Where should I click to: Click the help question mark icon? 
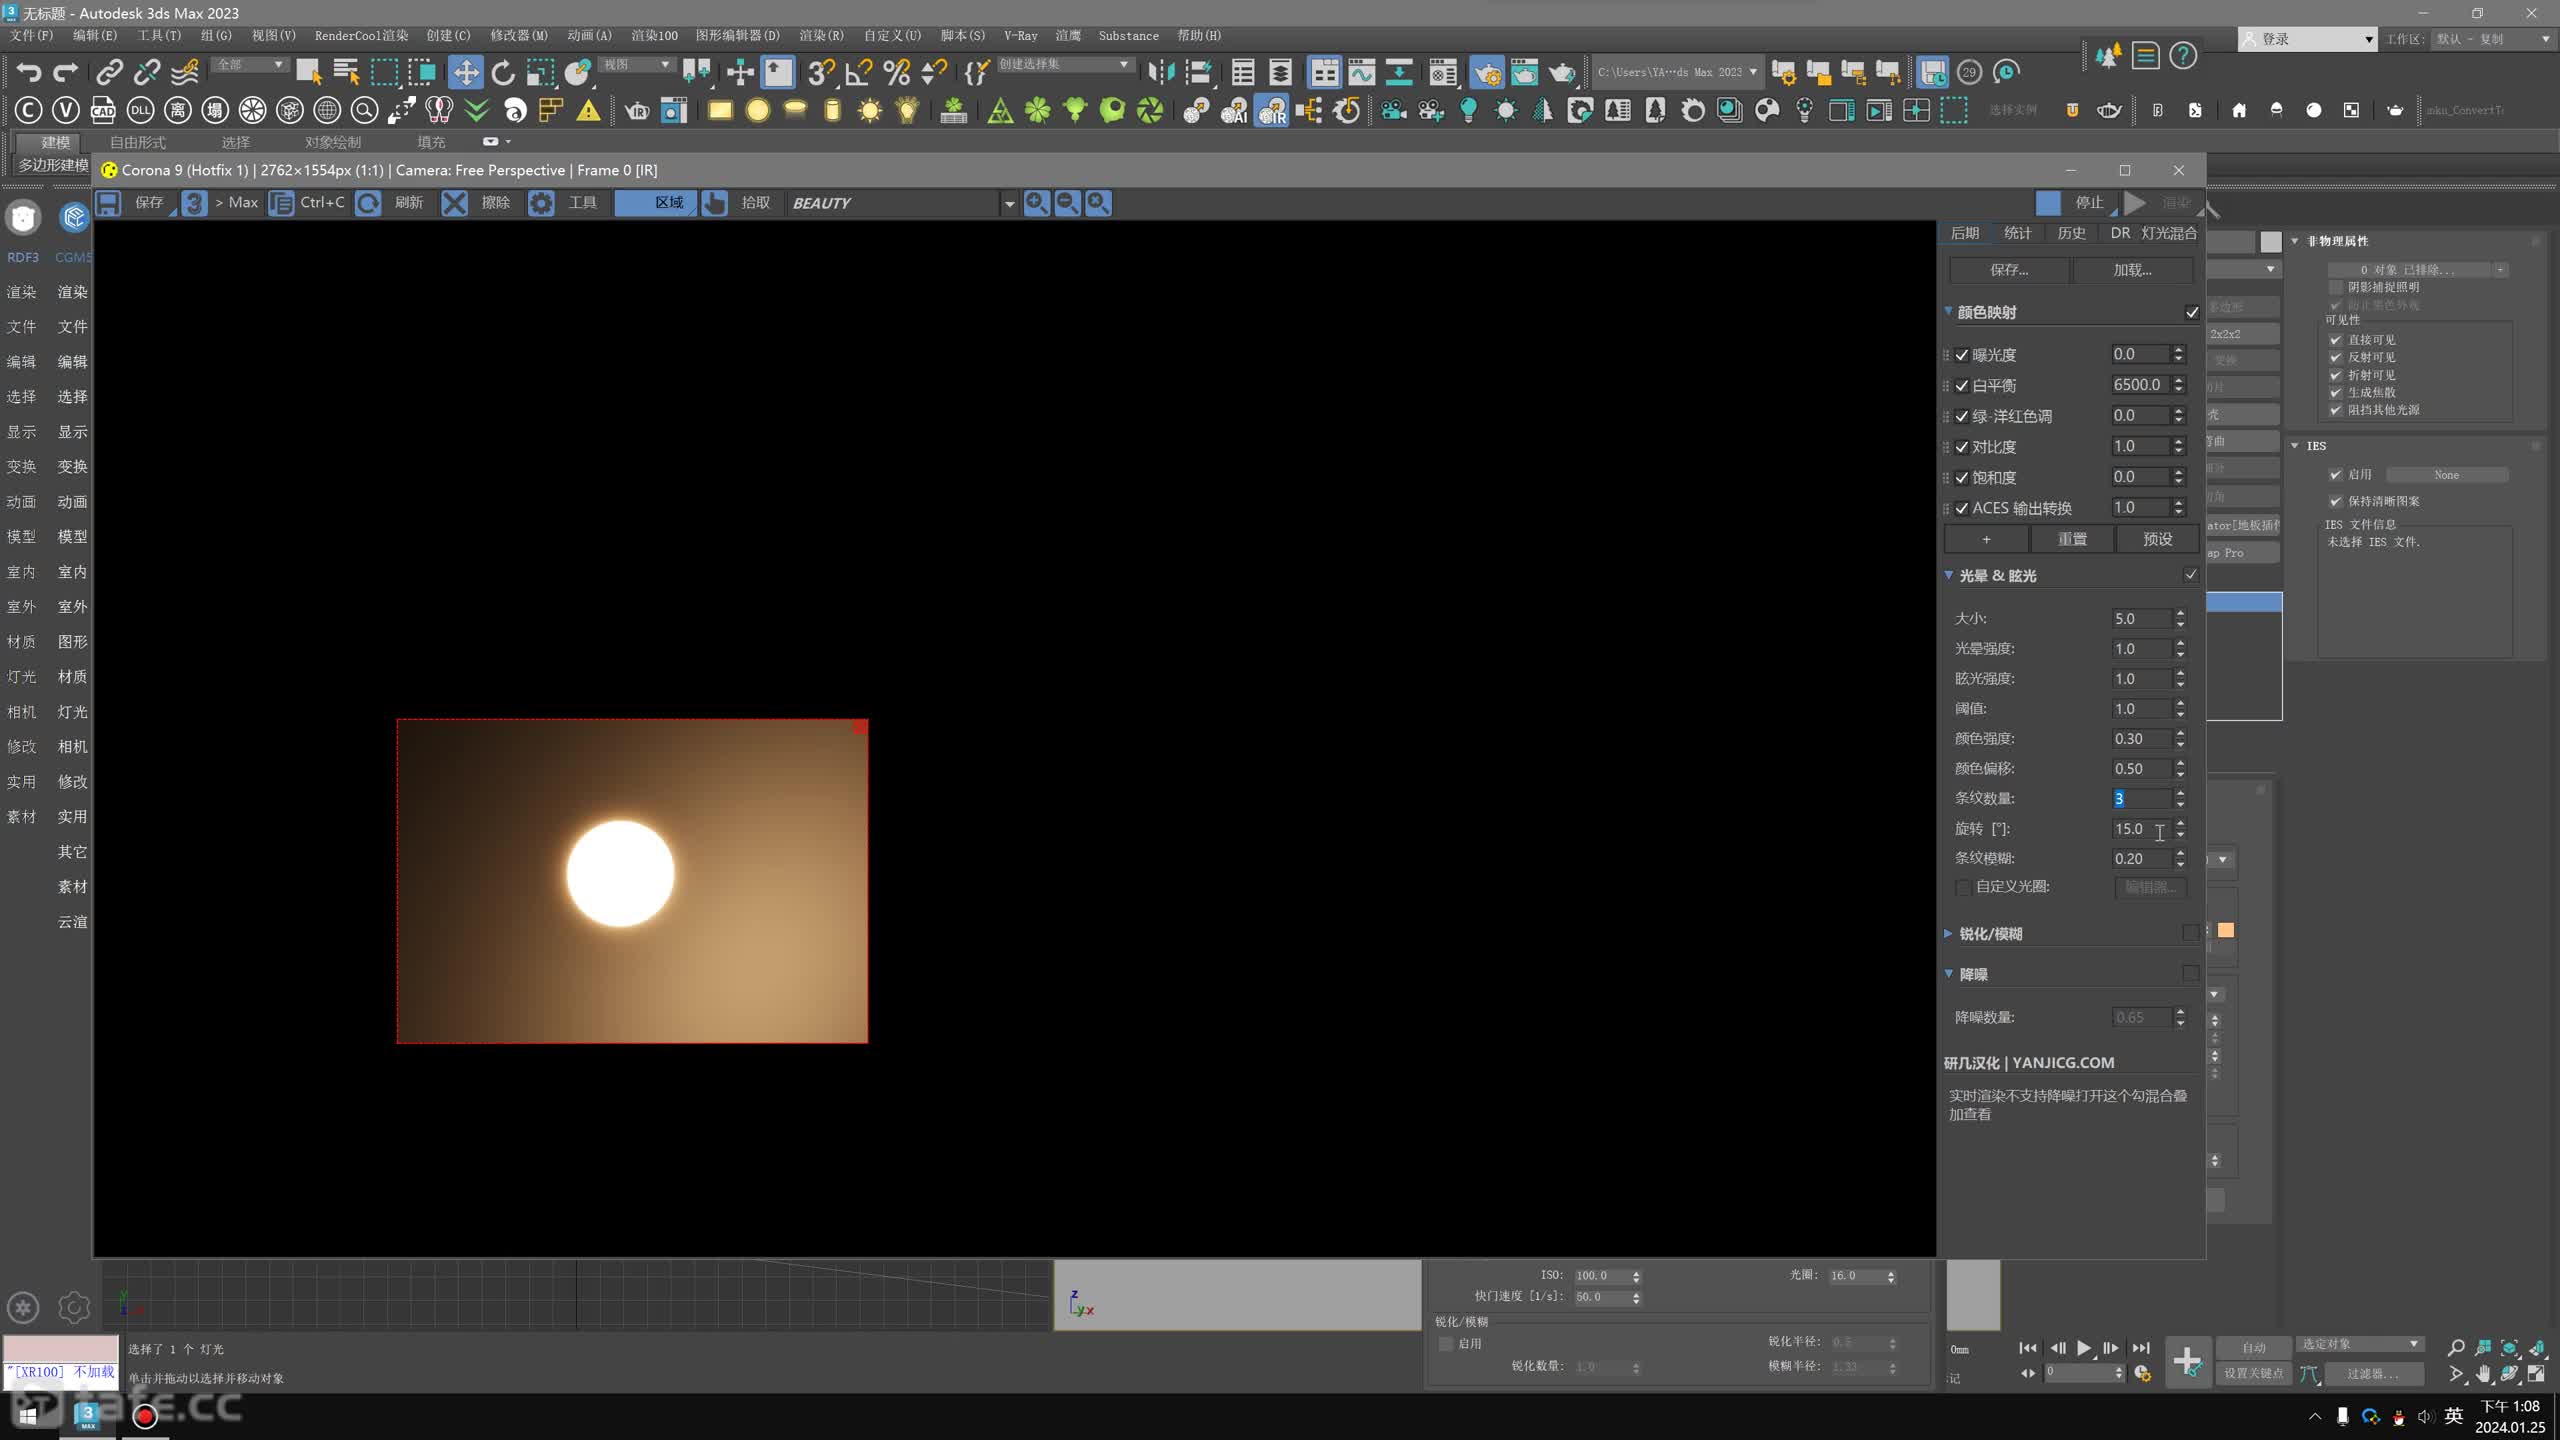2183,56
